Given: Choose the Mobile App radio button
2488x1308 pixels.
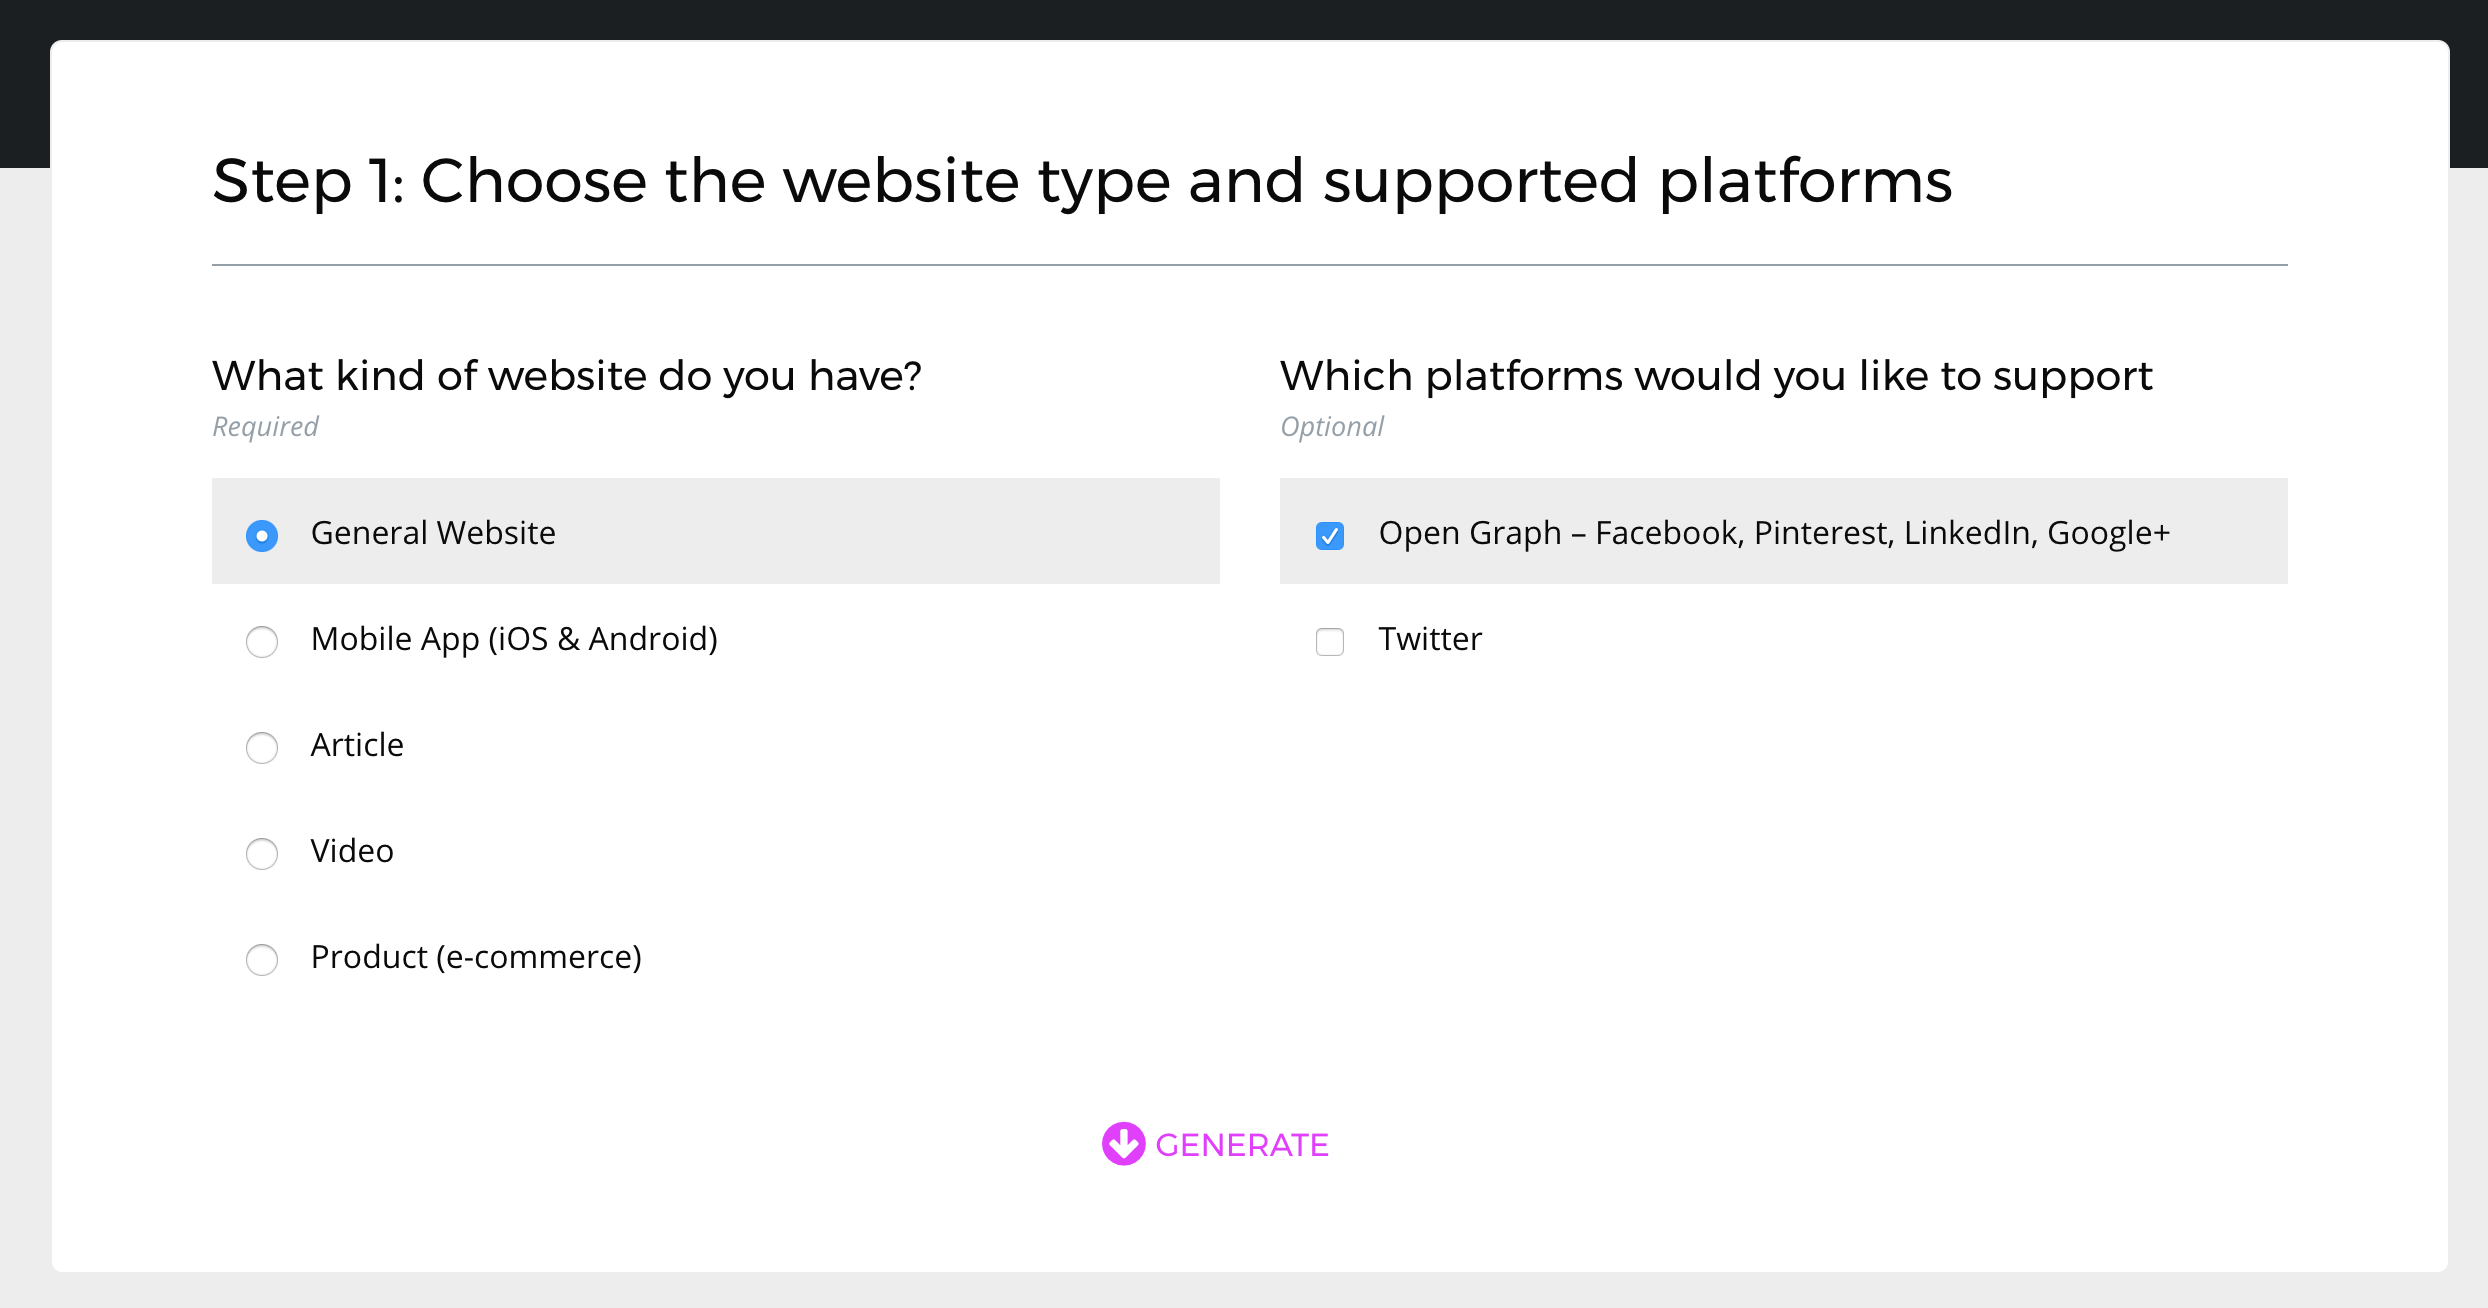Looking at the screenshot, I should point(262,641).
